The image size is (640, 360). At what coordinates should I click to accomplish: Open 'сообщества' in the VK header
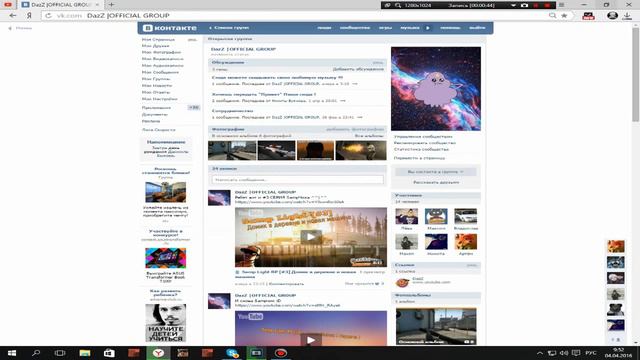click(x=355, y=28)
